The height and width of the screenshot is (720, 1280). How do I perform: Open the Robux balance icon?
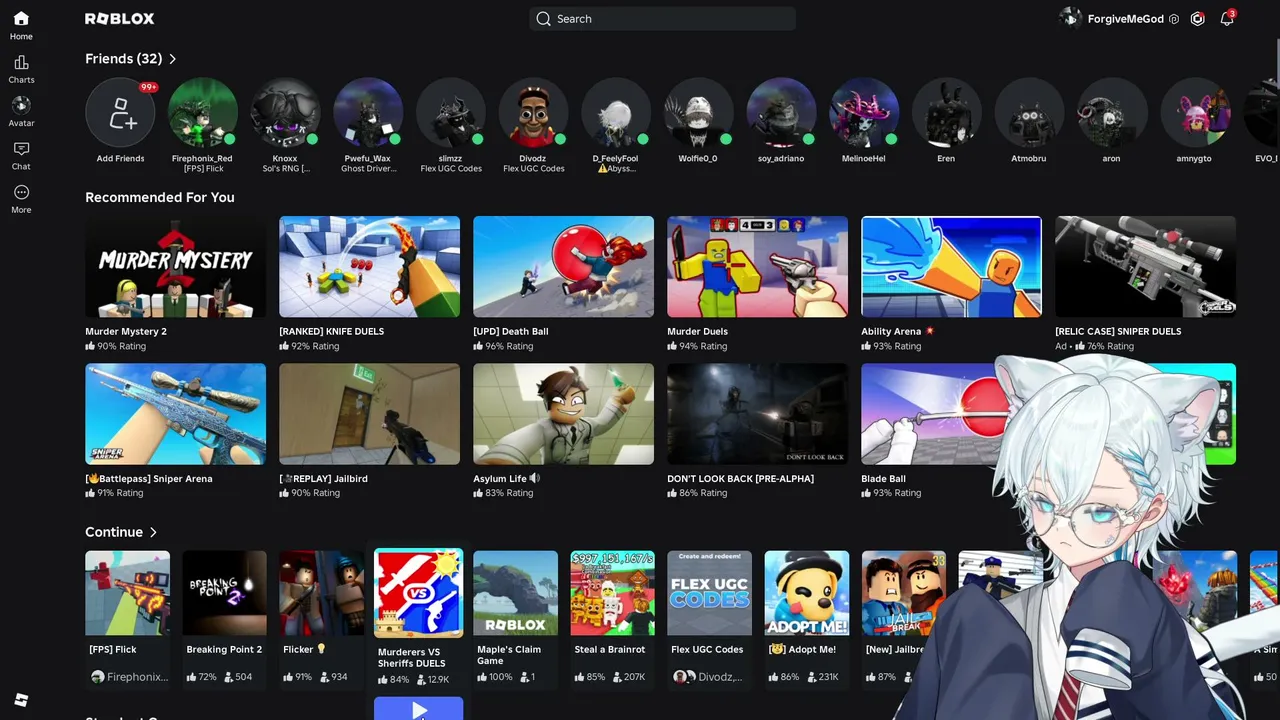[x=1197, y=19]
